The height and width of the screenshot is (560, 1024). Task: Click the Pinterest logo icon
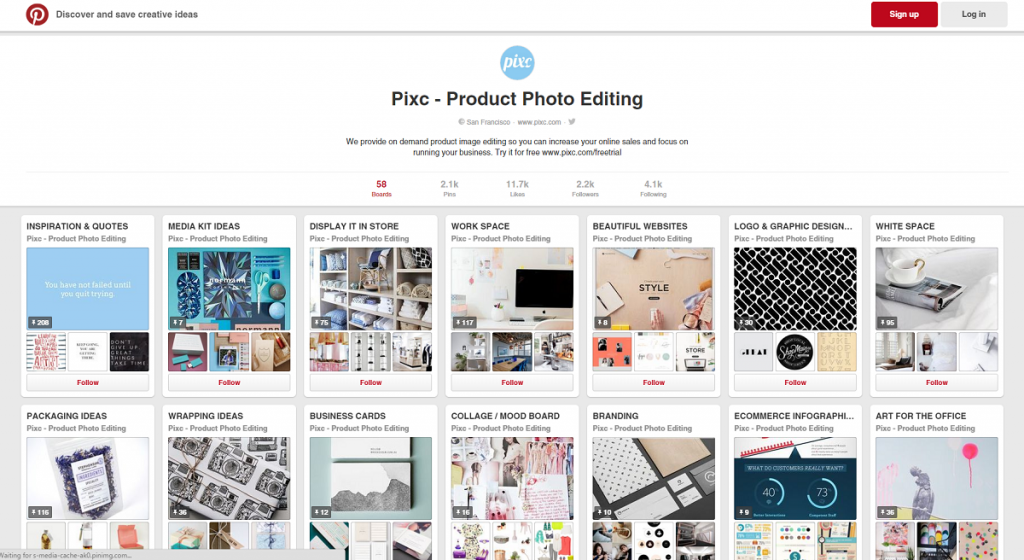(37, 14)
